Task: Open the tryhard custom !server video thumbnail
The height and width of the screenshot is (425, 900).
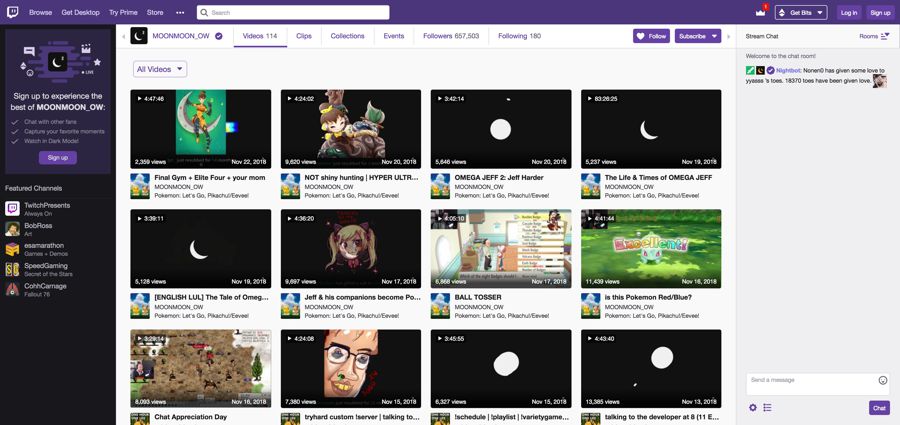Action: pos(351,369)
